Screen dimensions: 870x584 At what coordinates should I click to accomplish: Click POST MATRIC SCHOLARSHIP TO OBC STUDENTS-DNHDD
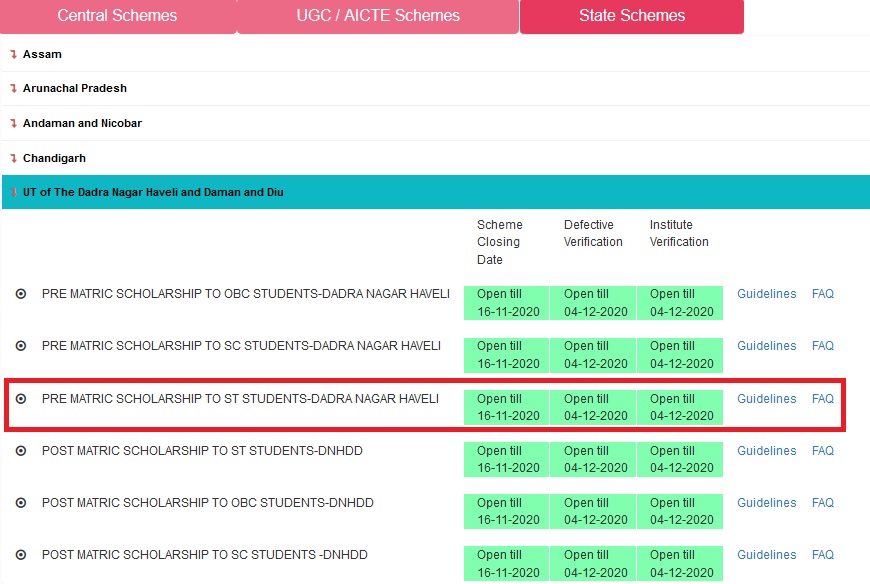point(208,503)
